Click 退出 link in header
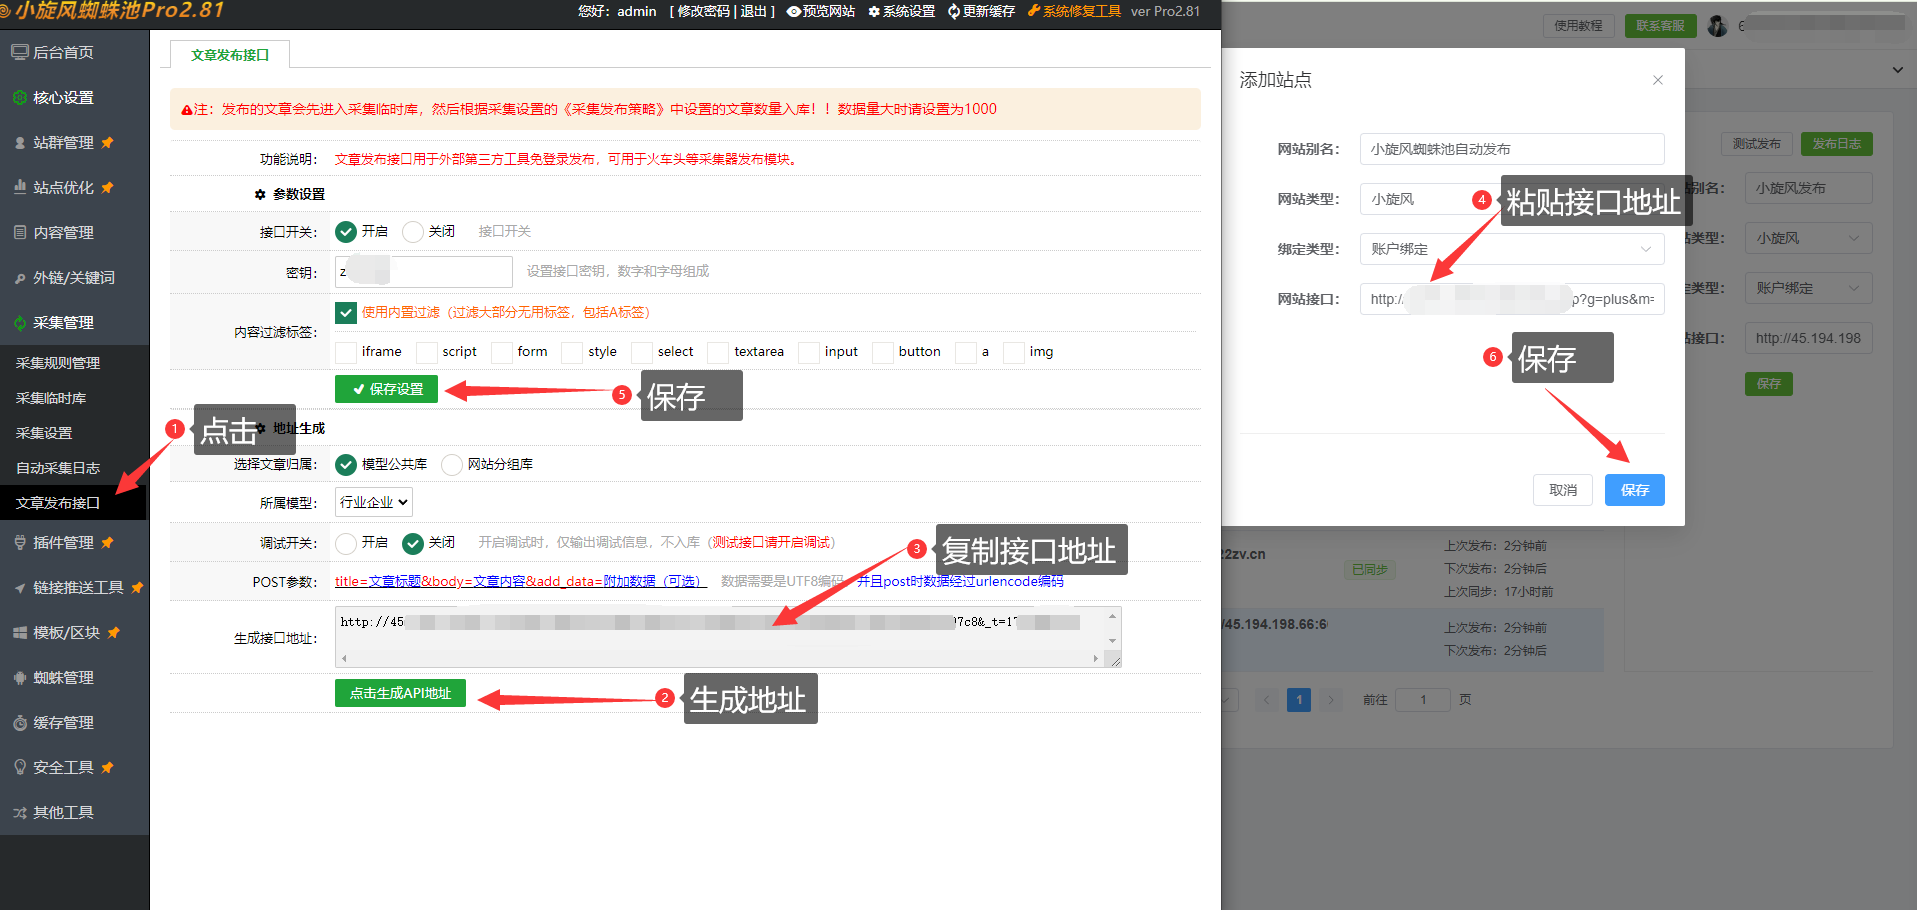The image size is (1917, 910). click(x=754, y=11)
